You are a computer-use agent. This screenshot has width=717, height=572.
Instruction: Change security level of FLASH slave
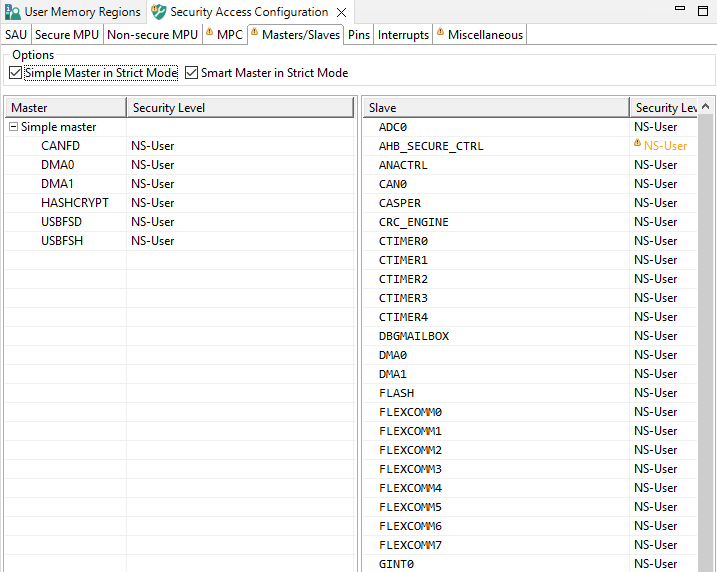pyautogui.click(x=655, y=393)
